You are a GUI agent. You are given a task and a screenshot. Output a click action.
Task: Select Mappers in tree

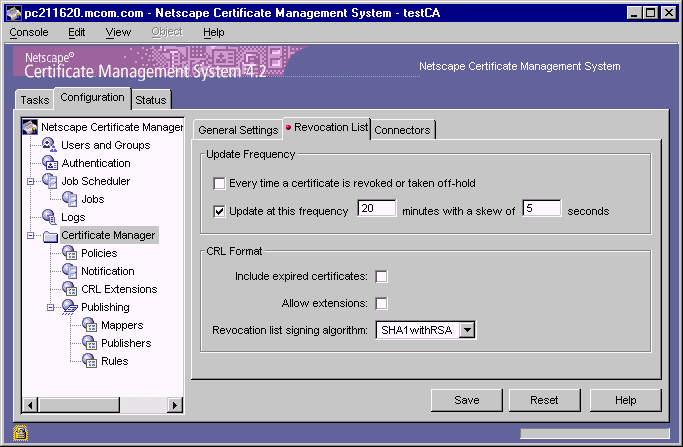(122, 325)
